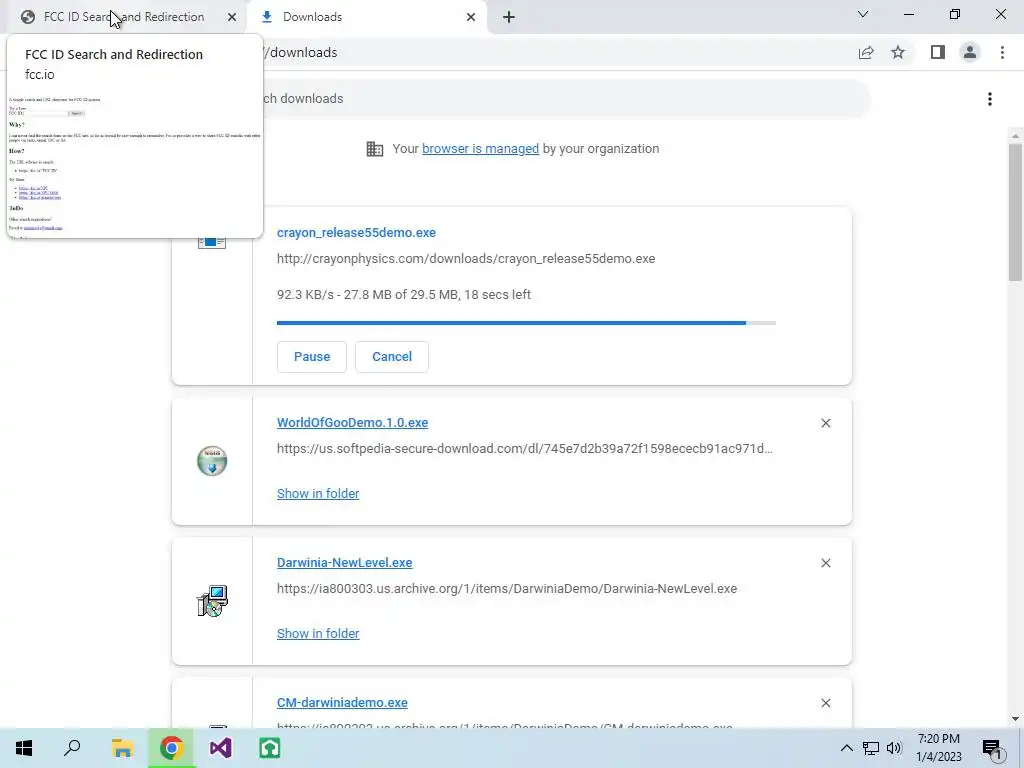Open the network status tray icon
The width and height of the screenshot is (1024, 768).
(871, 748)
